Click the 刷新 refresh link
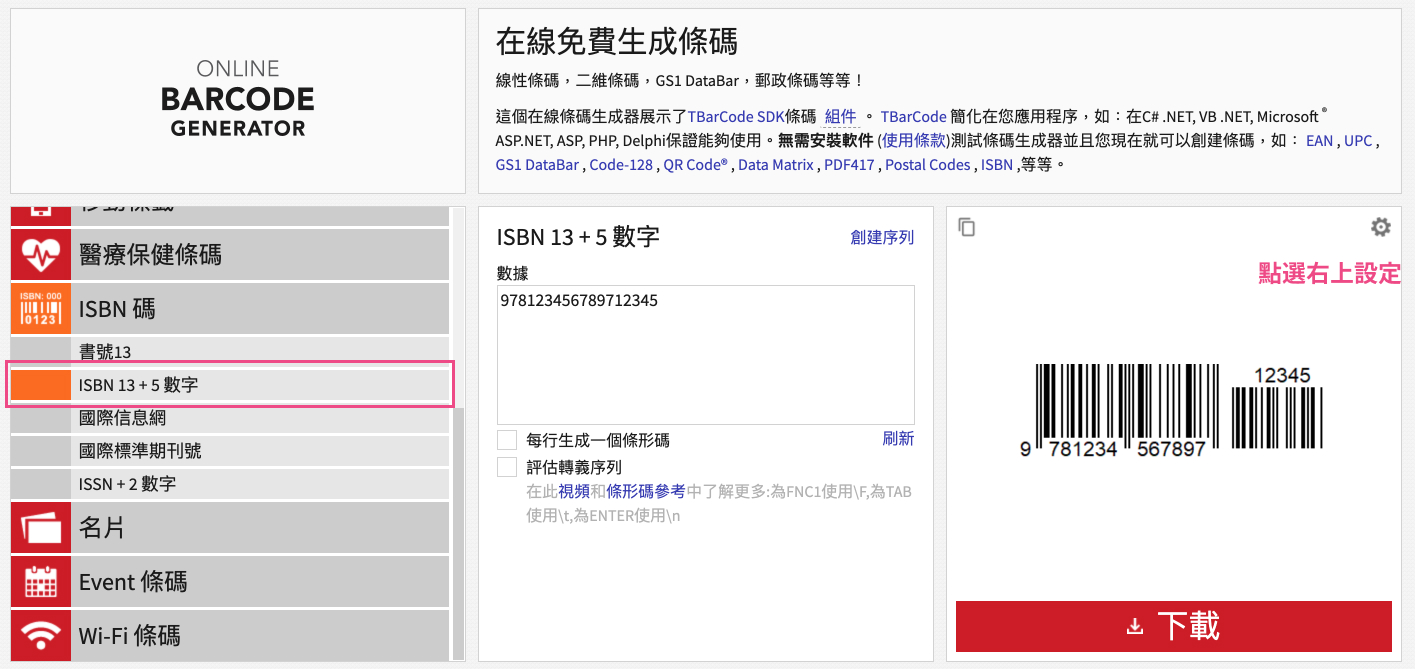1415x669 pixels. (x=897, y=438)
